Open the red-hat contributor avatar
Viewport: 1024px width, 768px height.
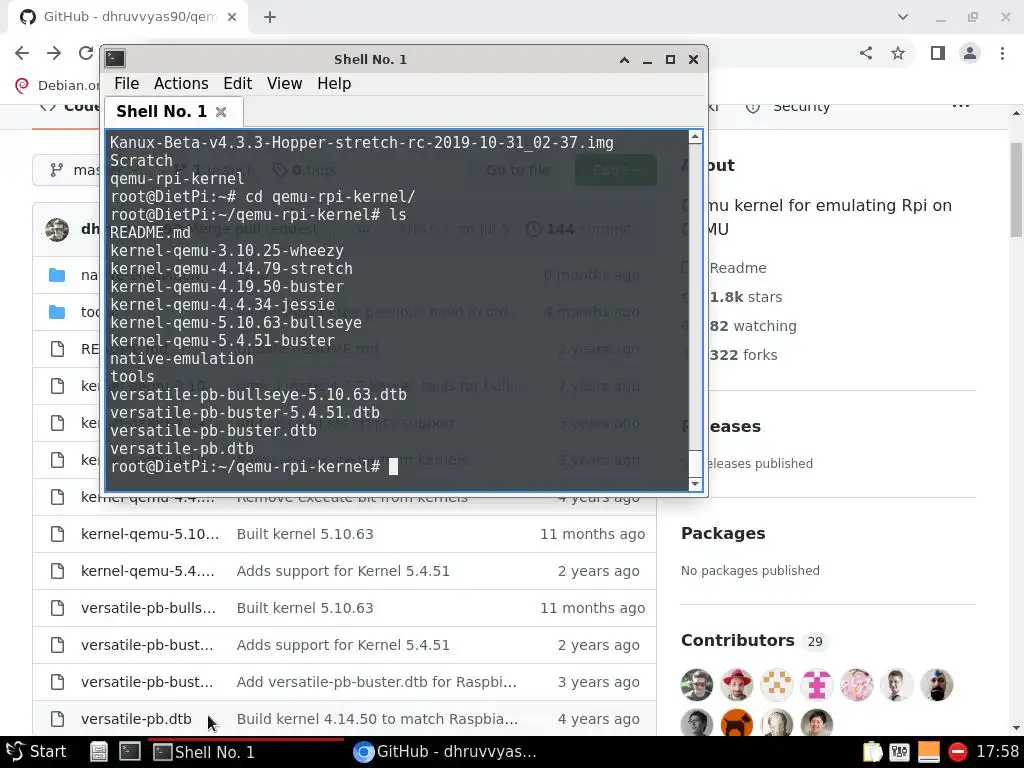(x=737, y=685)
